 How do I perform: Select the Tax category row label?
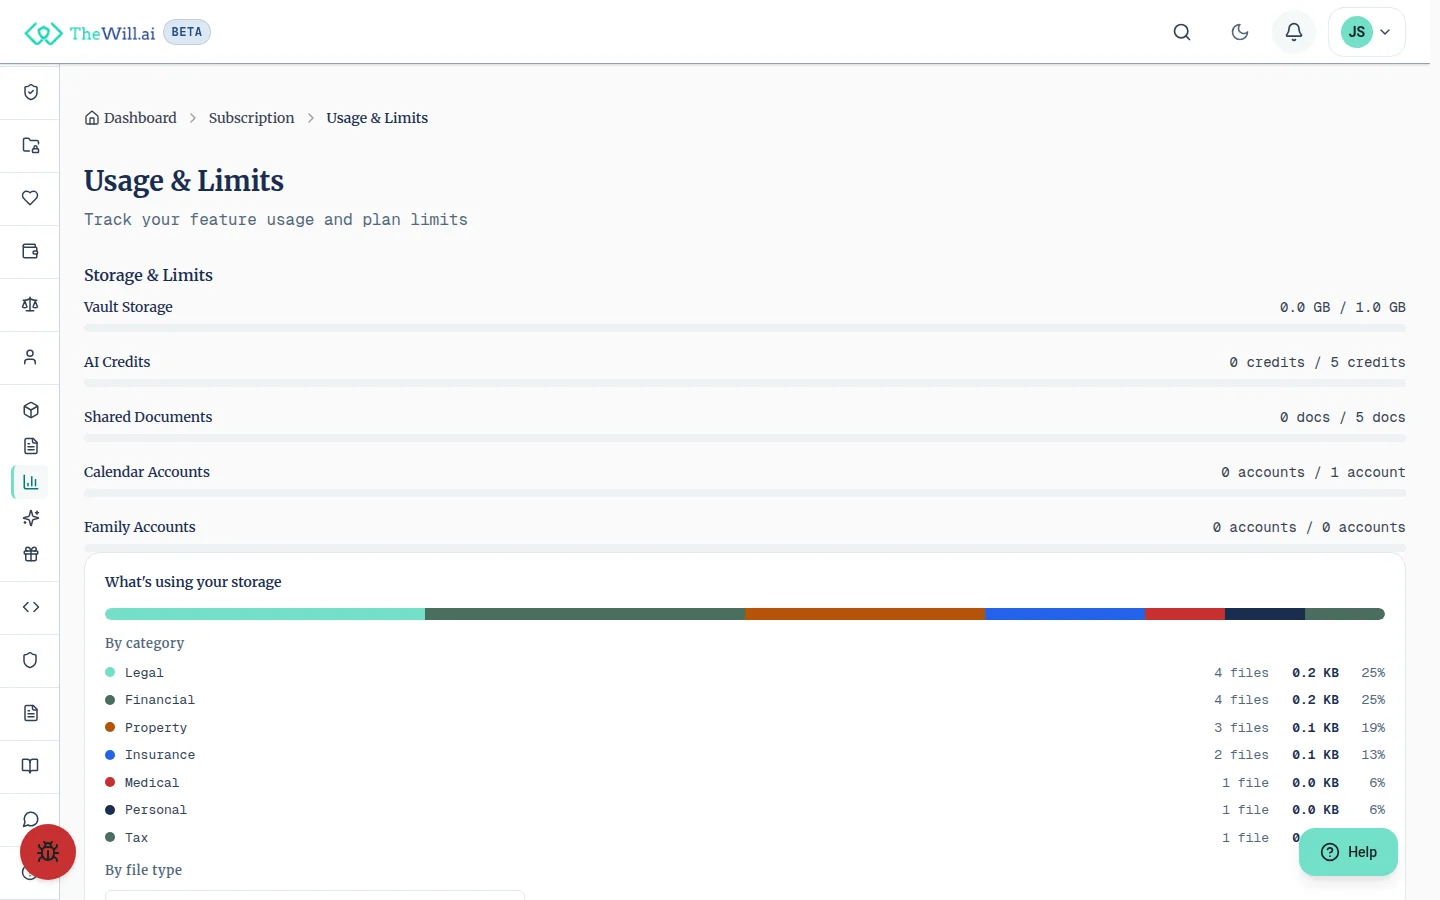136,838
